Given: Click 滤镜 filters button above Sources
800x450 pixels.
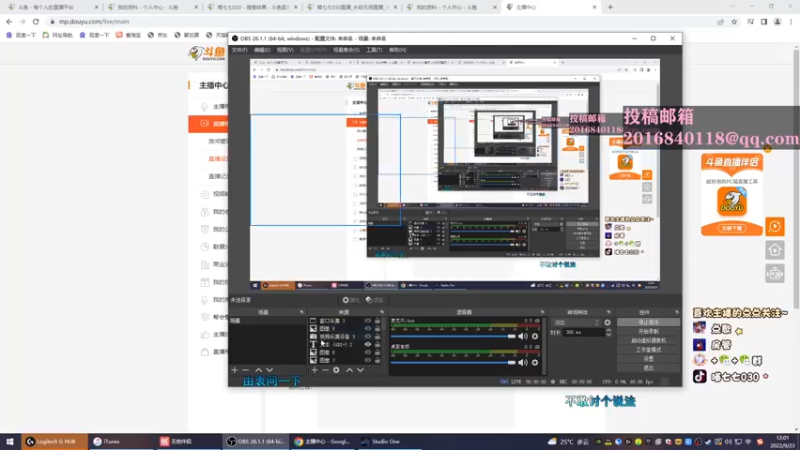Looking at the screenshot, I should [x=374, y=300].
